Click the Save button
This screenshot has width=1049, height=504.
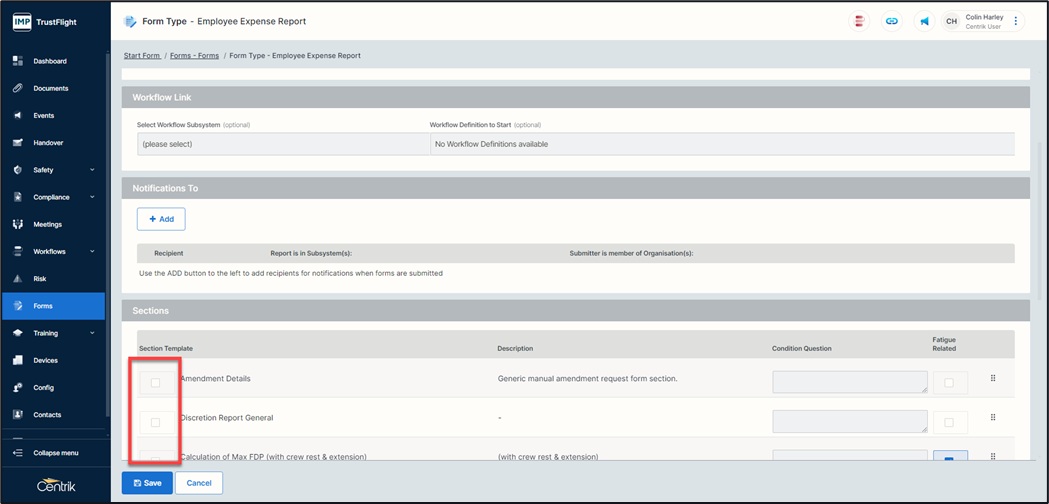pyautogui.click(x=147, y=483)
